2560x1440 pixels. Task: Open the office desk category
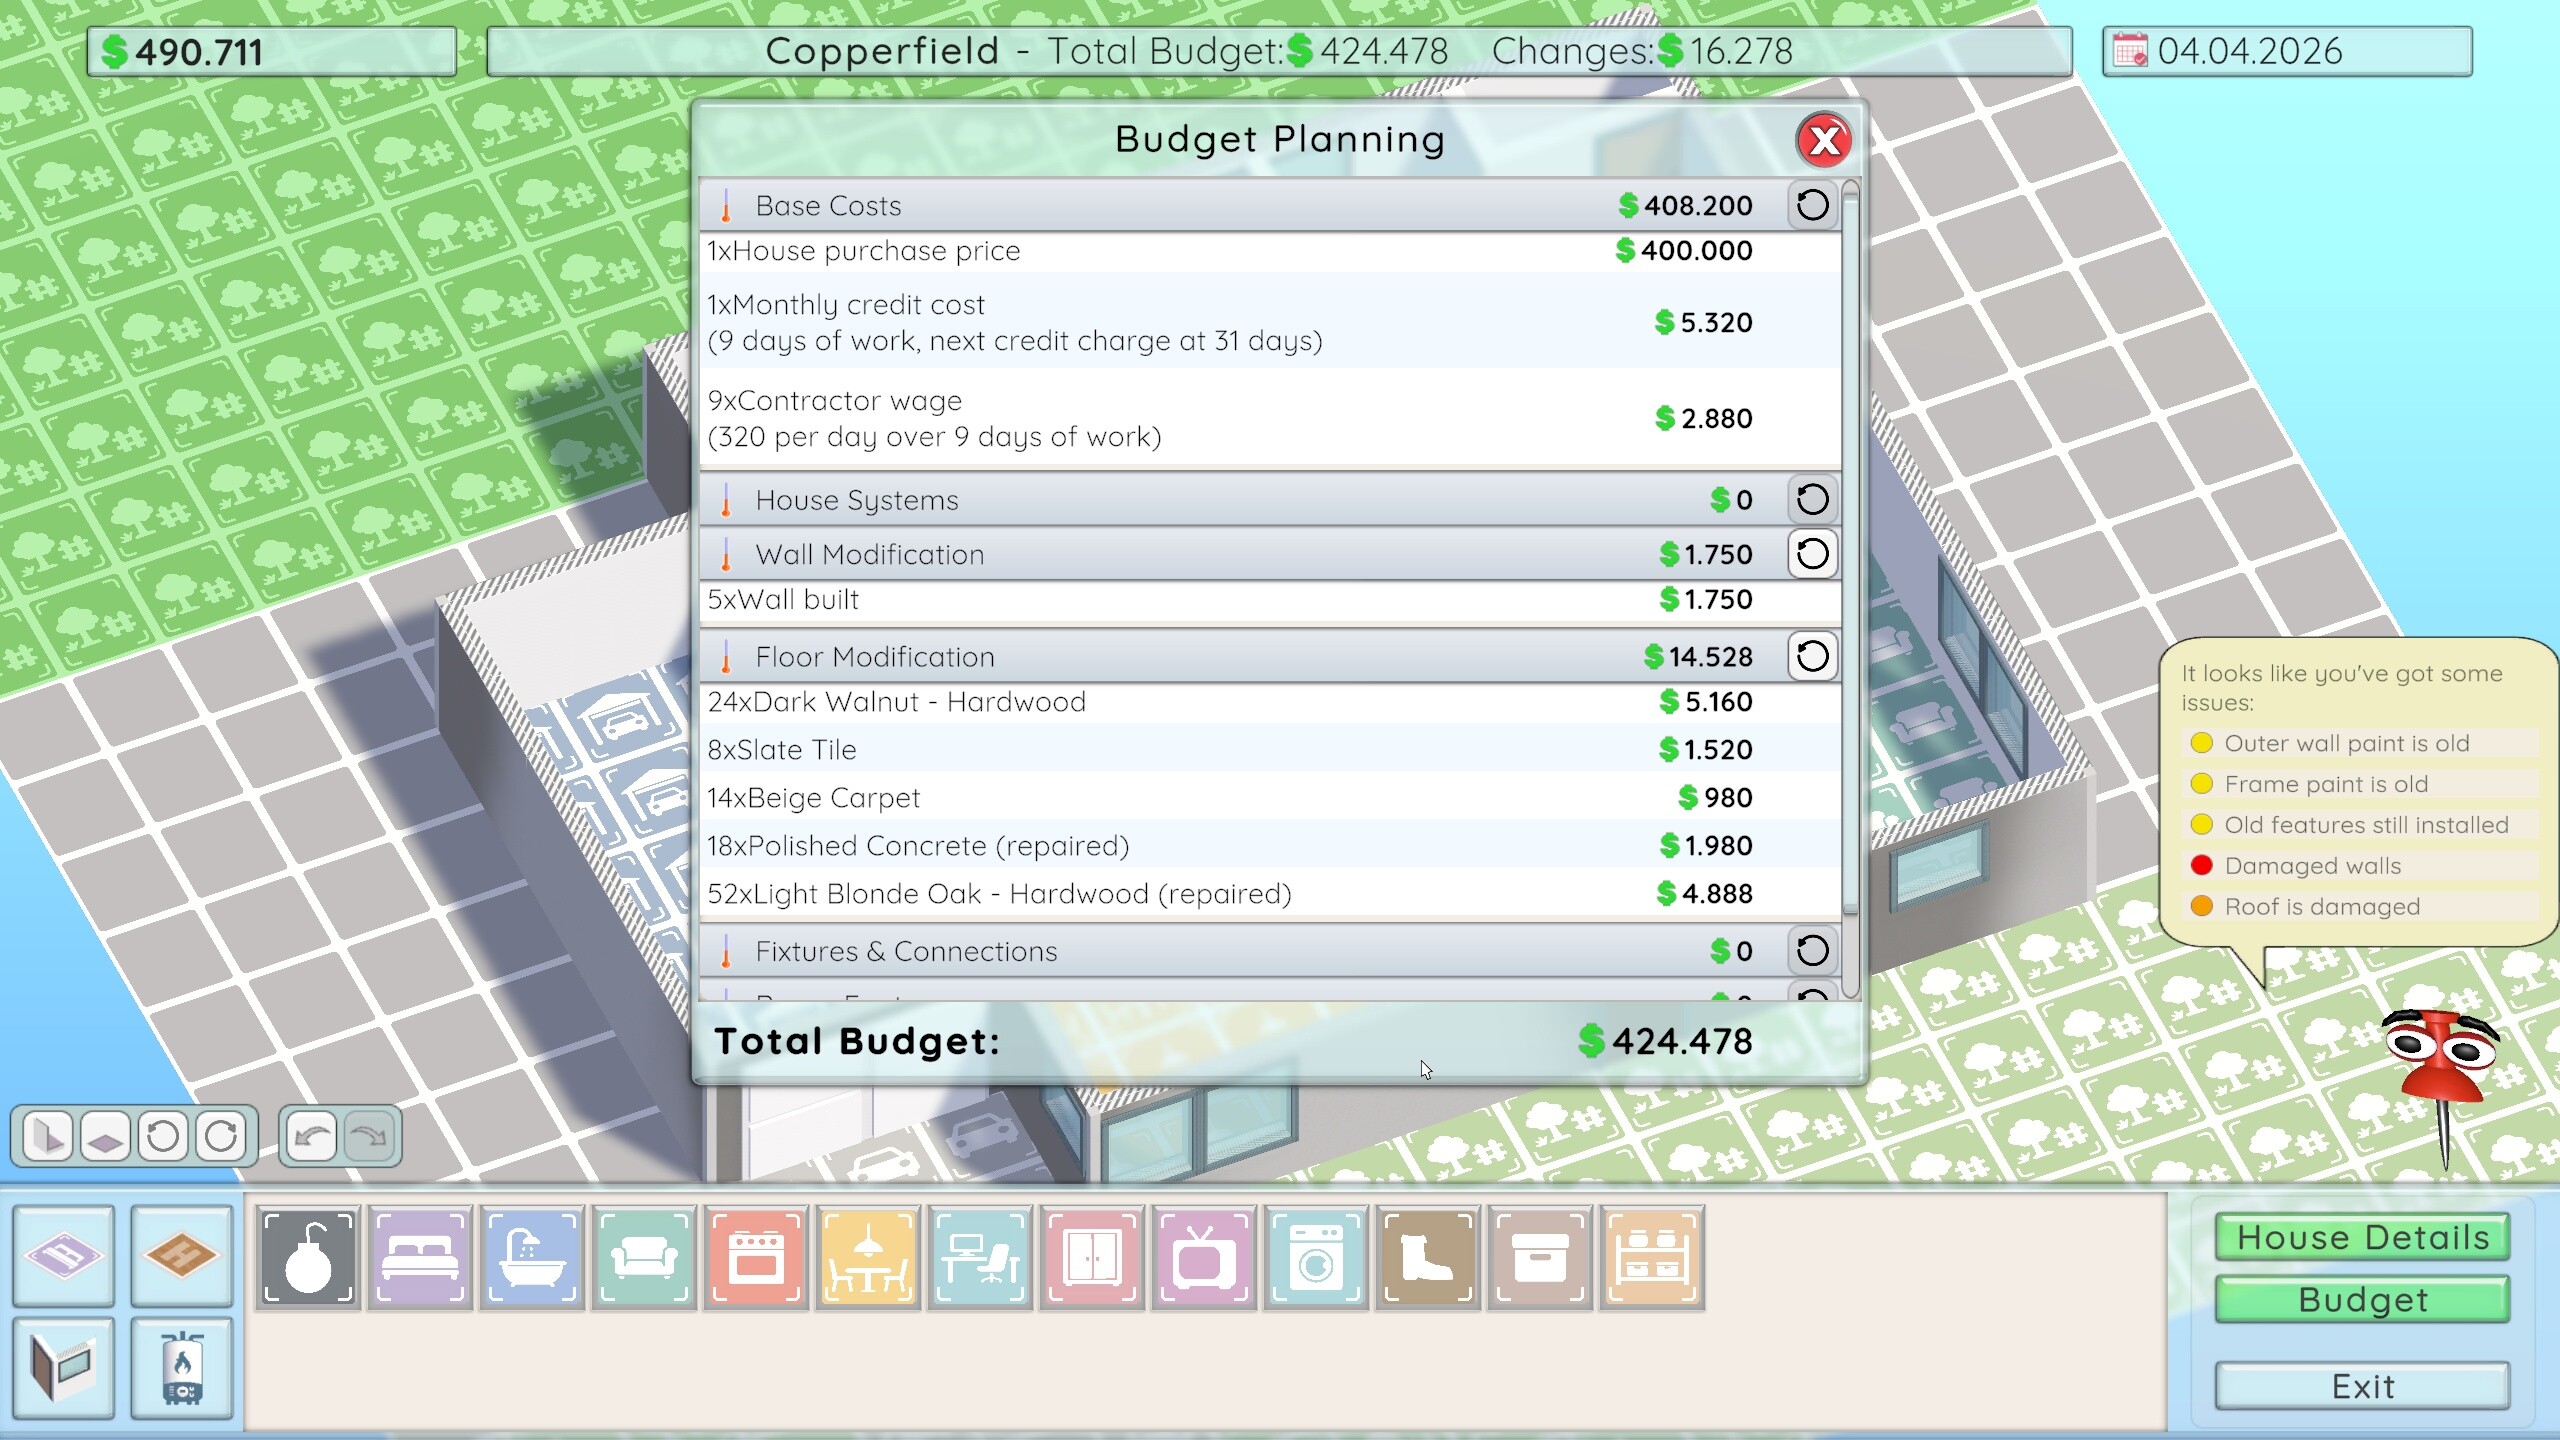[980, 1258]
